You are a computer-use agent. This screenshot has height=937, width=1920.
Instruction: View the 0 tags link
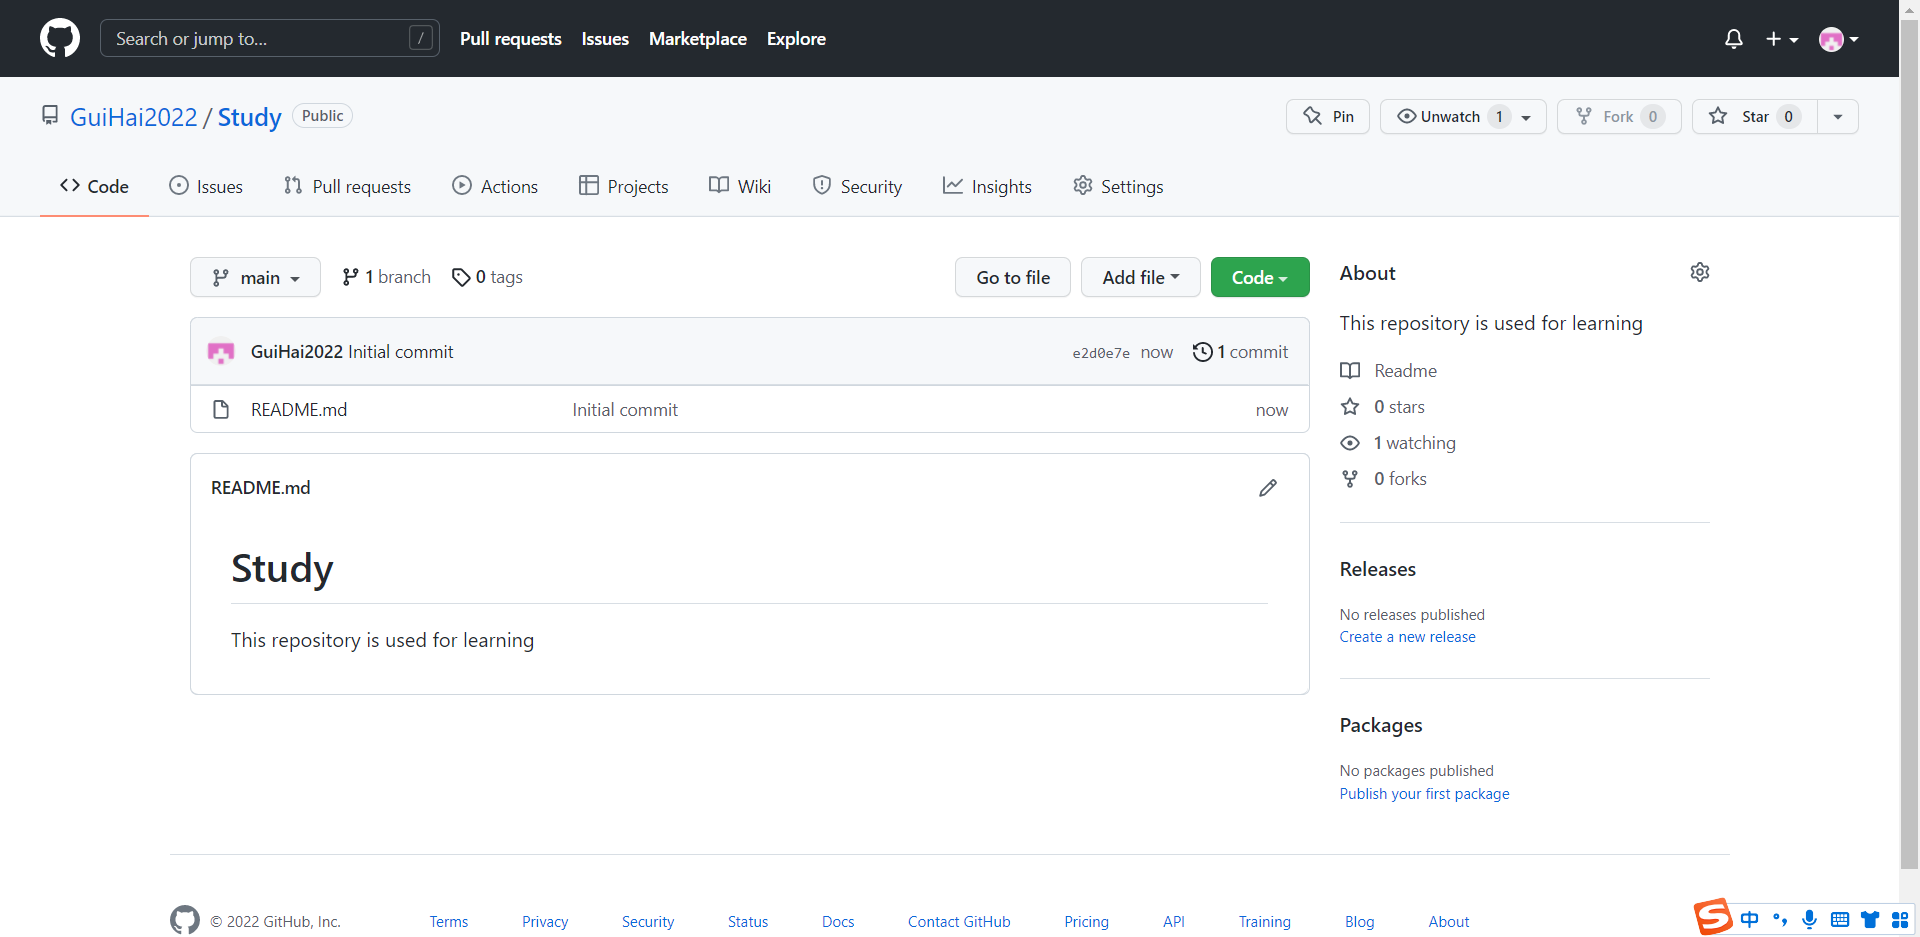coord(487,277)
